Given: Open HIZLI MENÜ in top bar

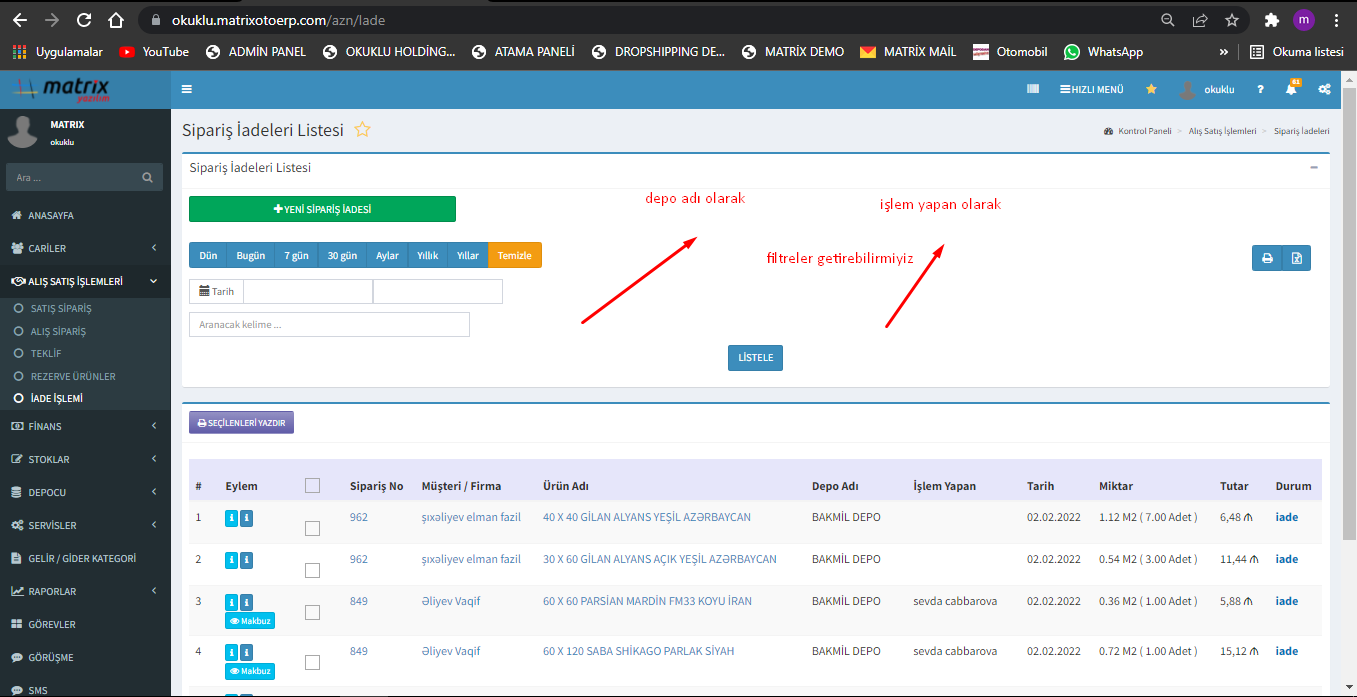Looking at the screenshot, I should (x=1091, y=89).
